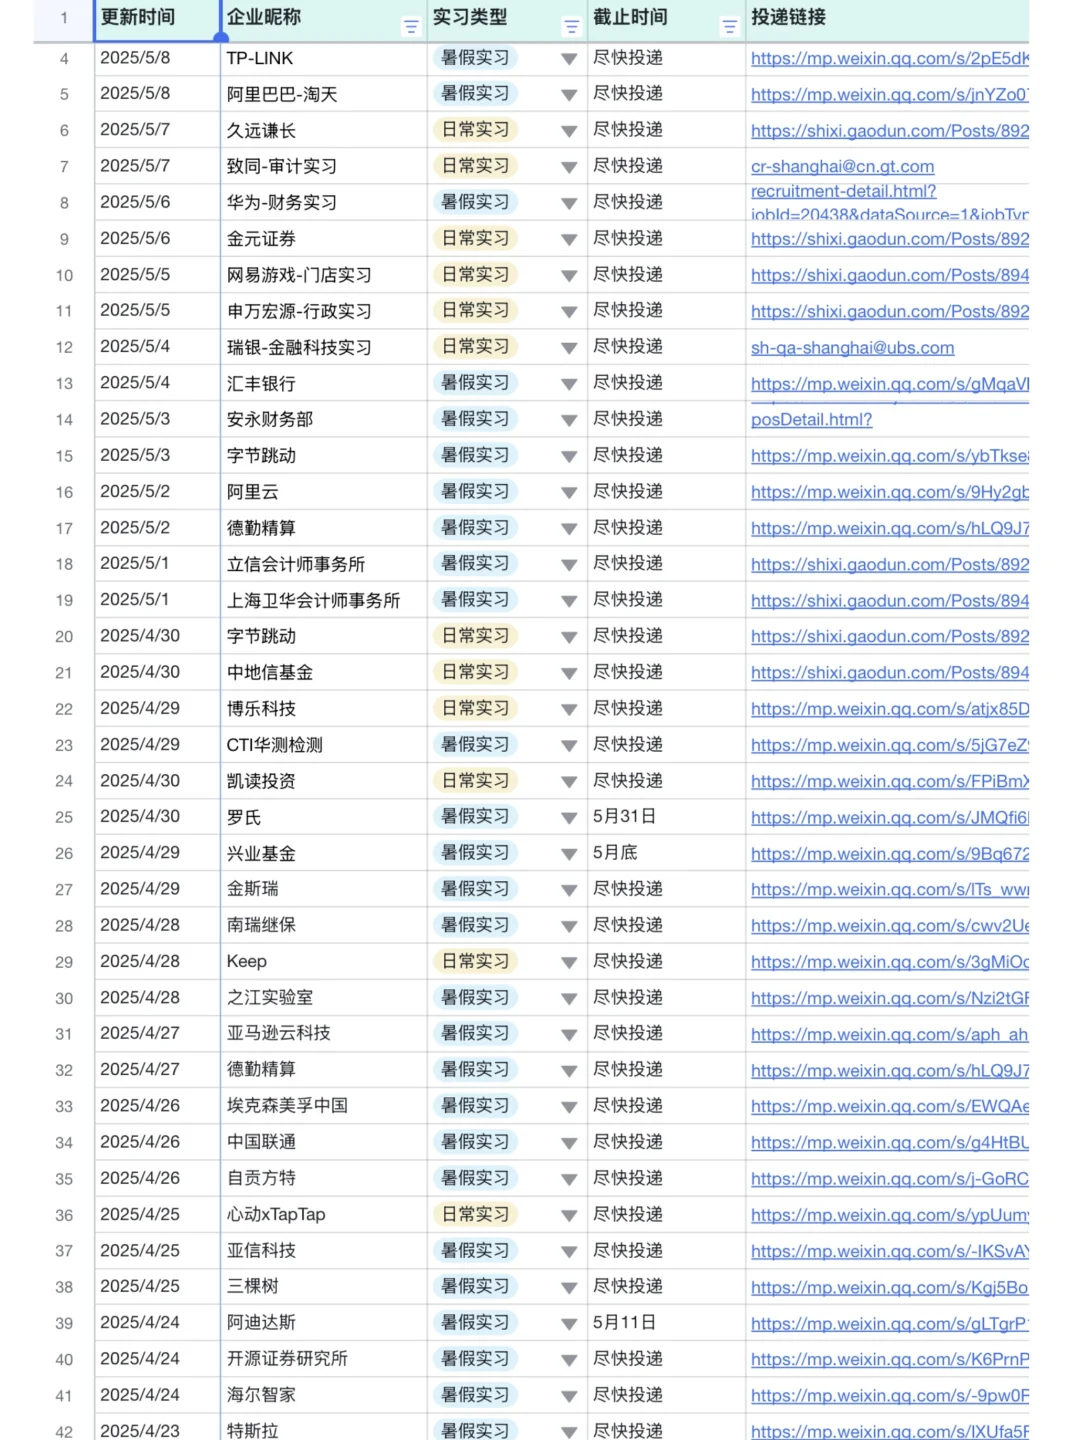
Task: Select company cell 博乐科技
Action: pyautogui.click(x=323, y=709)
